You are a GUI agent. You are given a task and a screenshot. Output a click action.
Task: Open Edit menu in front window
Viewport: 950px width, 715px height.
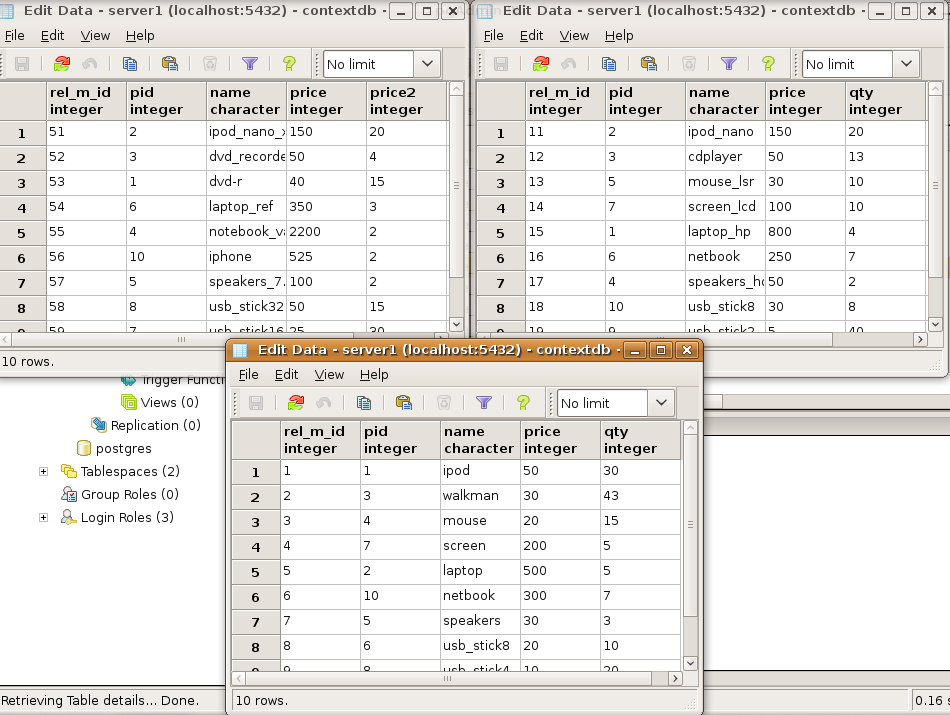[286, 374]
